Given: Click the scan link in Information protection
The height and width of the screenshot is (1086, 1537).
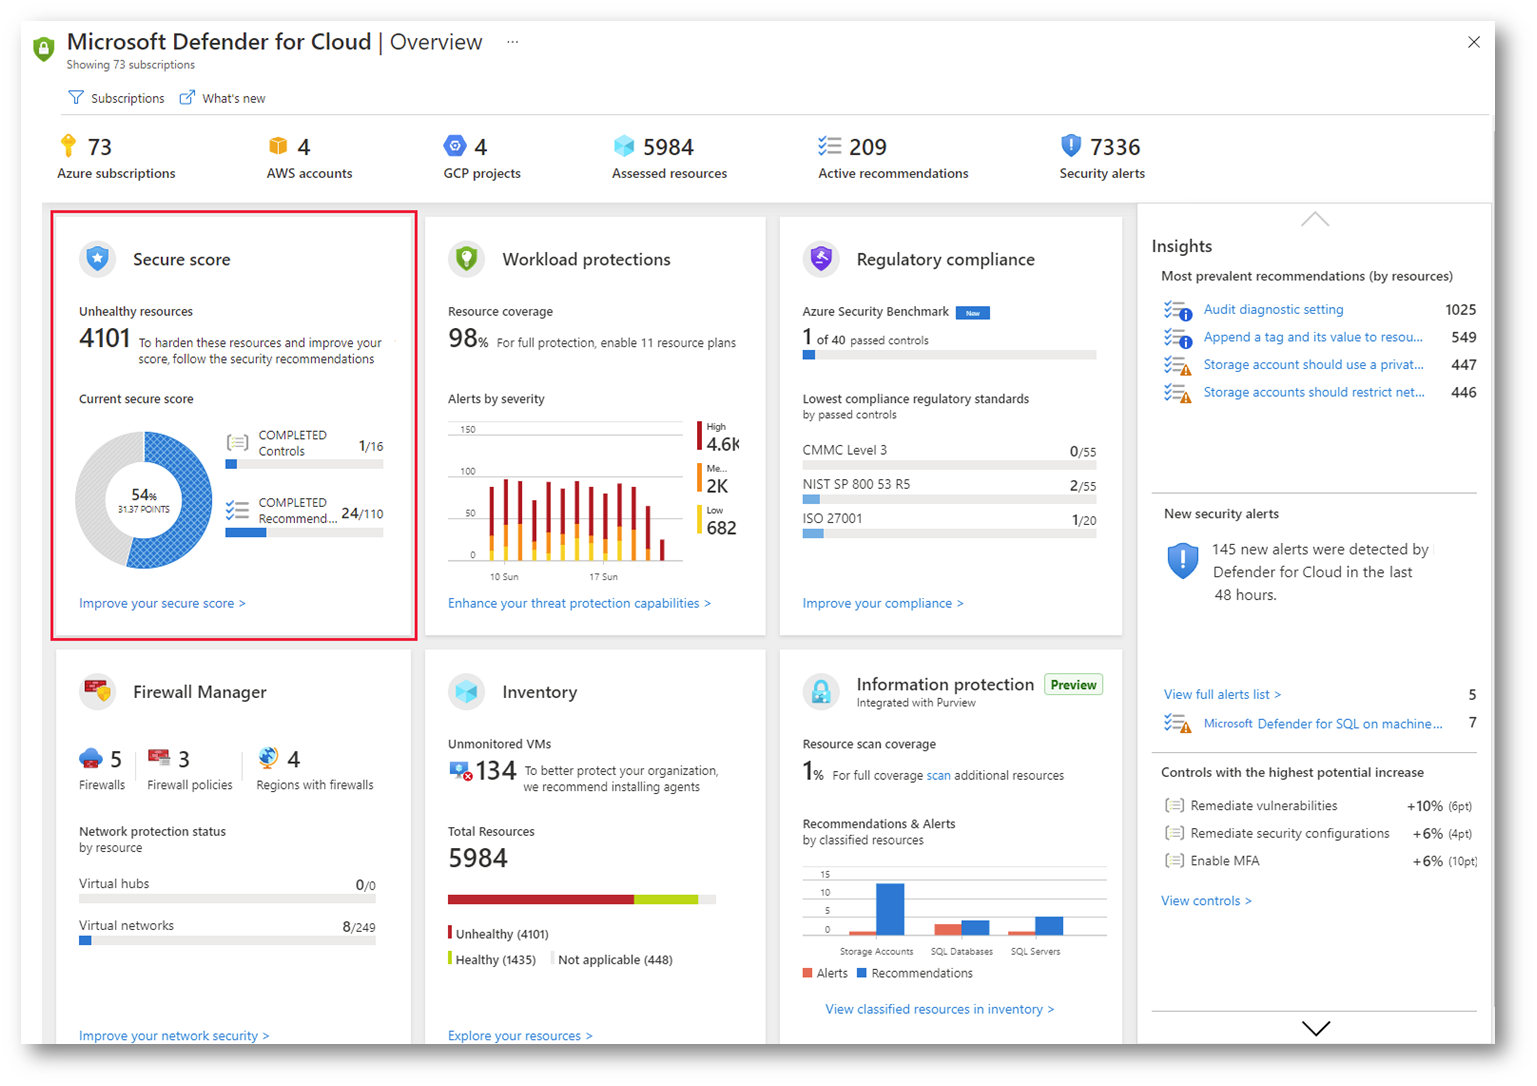Looking at the screenshot, I should (938, 775).
